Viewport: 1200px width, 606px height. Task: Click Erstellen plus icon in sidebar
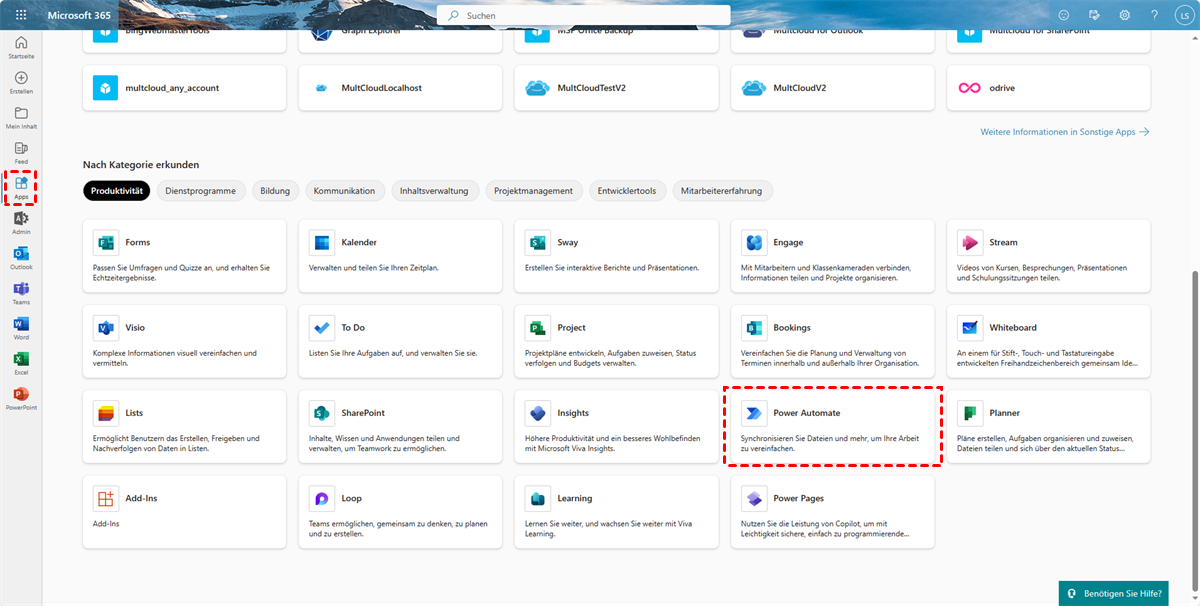tap(21, 82)
